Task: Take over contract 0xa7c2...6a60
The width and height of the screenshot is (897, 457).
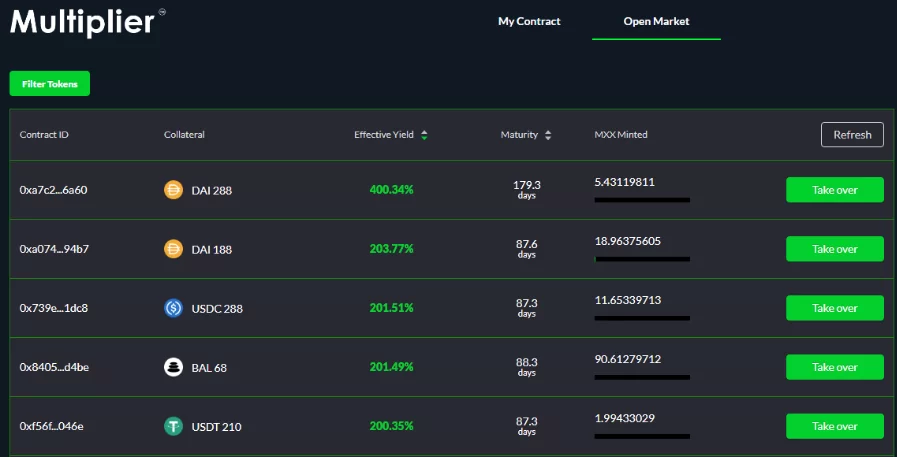Action: 834,190
